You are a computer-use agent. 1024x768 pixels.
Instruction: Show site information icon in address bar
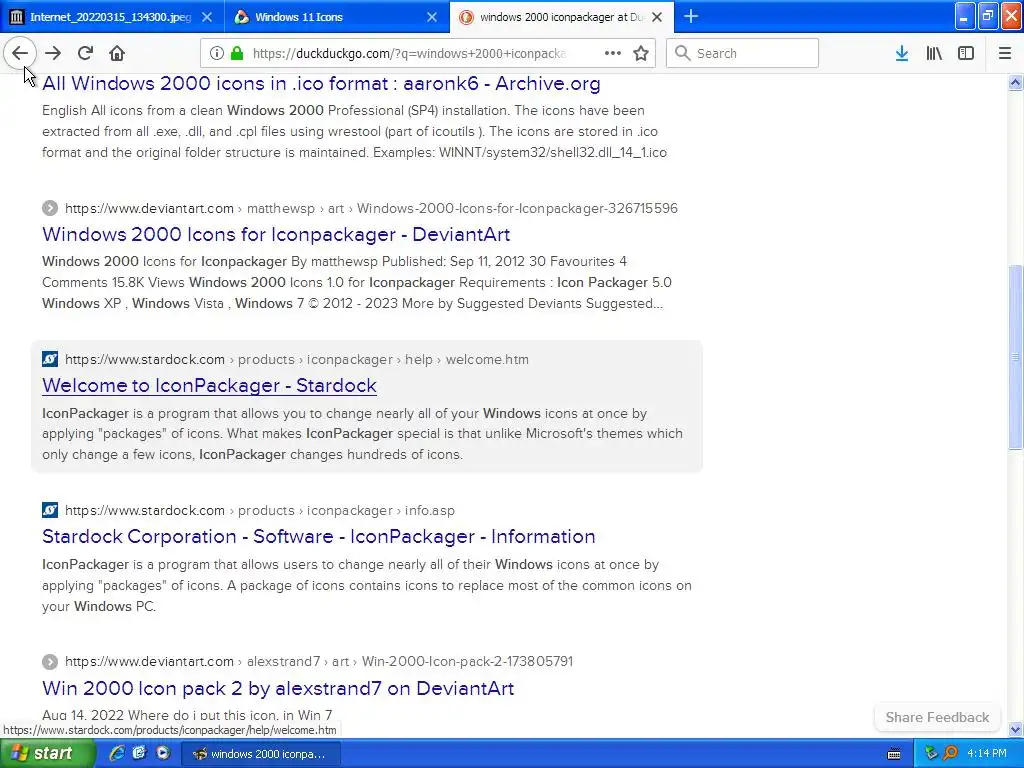click(217, 53)
